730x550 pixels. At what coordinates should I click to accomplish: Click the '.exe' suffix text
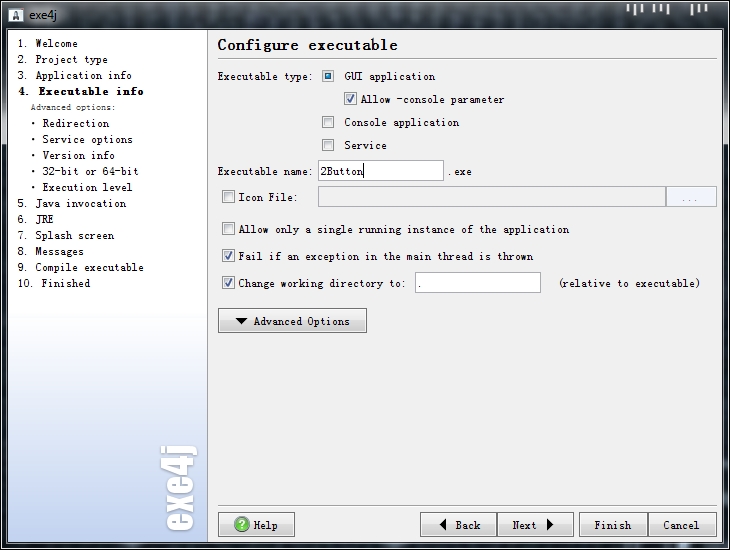pos(460,172)
